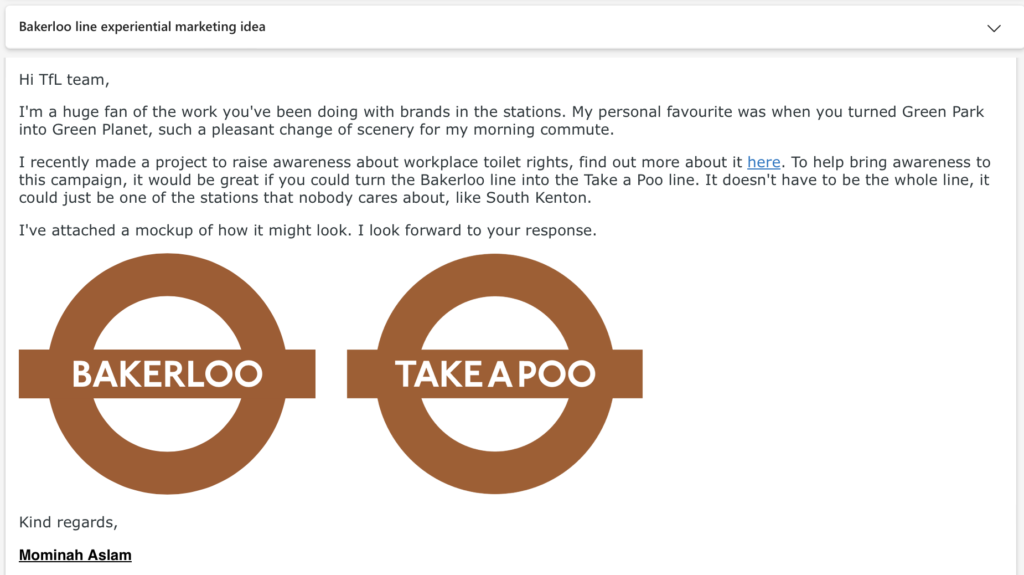This screenshot has width=1024, height=575.
Task: Select the Take a Poo roundel image
Action: tap(494, 374)
